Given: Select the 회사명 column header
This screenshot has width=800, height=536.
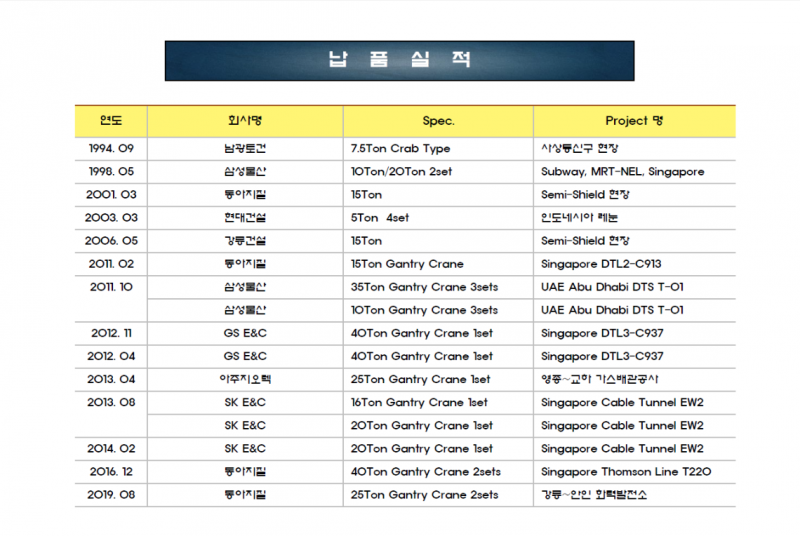Looking at the screenshot, I should pyautogui.click(x=245, y=121).
